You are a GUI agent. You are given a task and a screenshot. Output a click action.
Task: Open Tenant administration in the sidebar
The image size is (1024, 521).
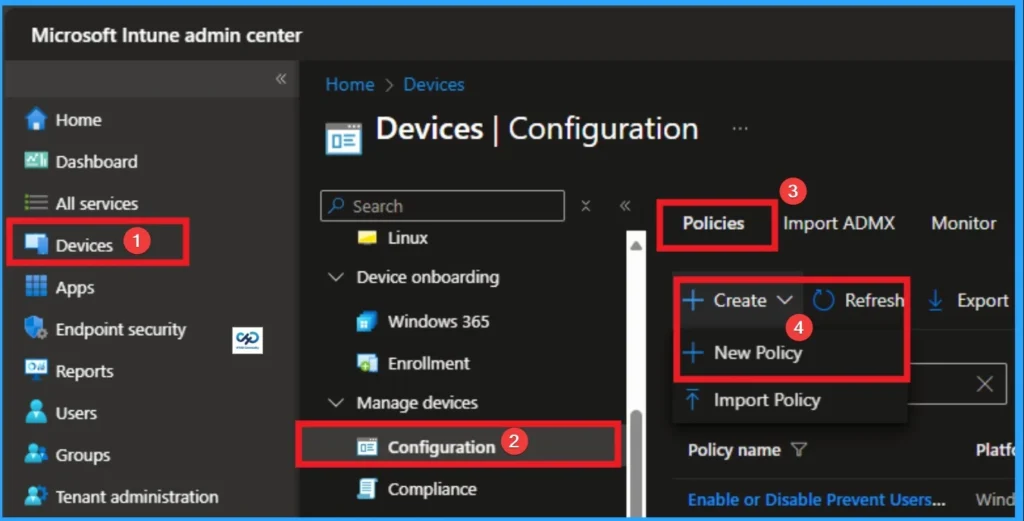[121, 496]
